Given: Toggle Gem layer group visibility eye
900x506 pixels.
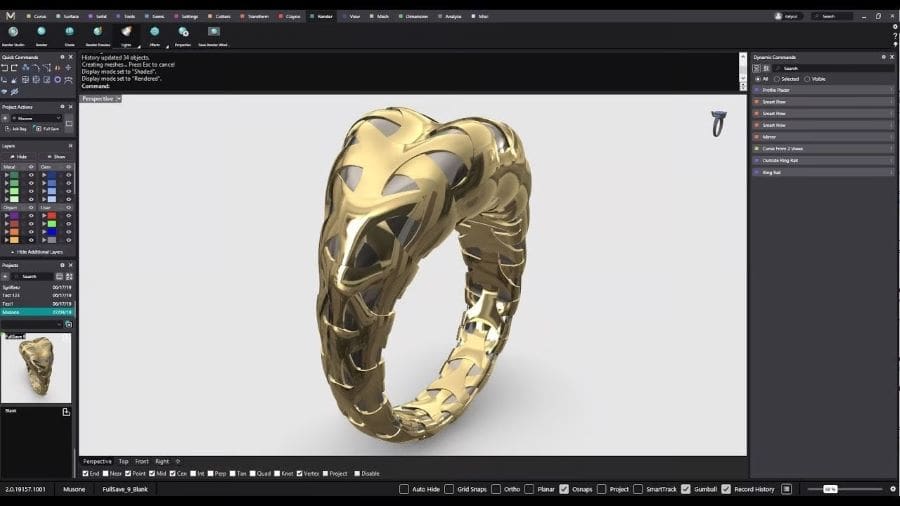Looking at the screenshot, I should pyautogui.click(x=68, y=167).
